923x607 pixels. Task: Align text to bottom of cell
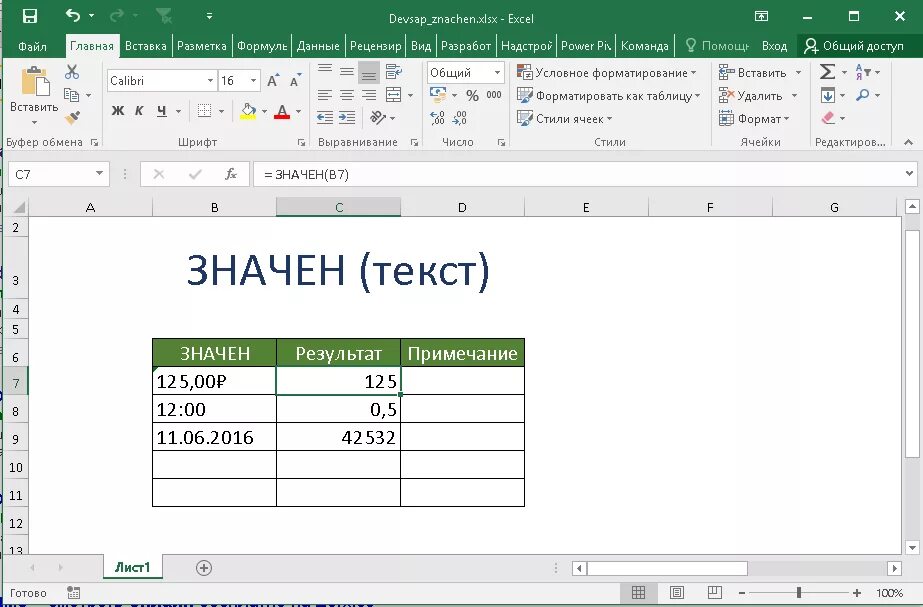pos(369,72)
